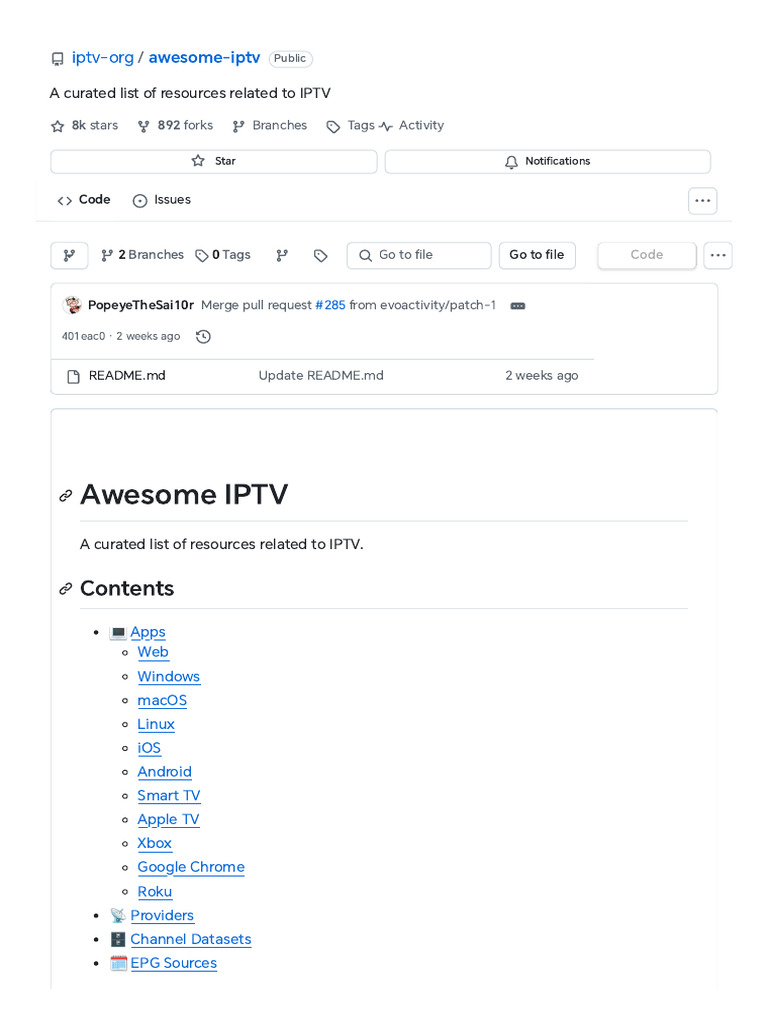View the 2 Branches list

pyautogui.click(x=142, y=255)
